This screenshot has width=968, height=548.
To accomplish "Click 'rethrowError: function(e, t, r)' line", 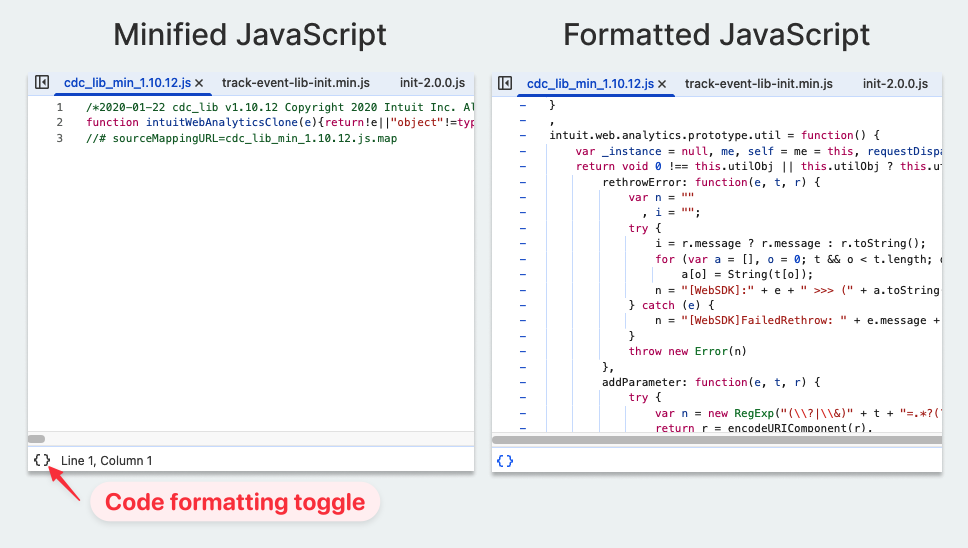I will click(x=711, y=182).
